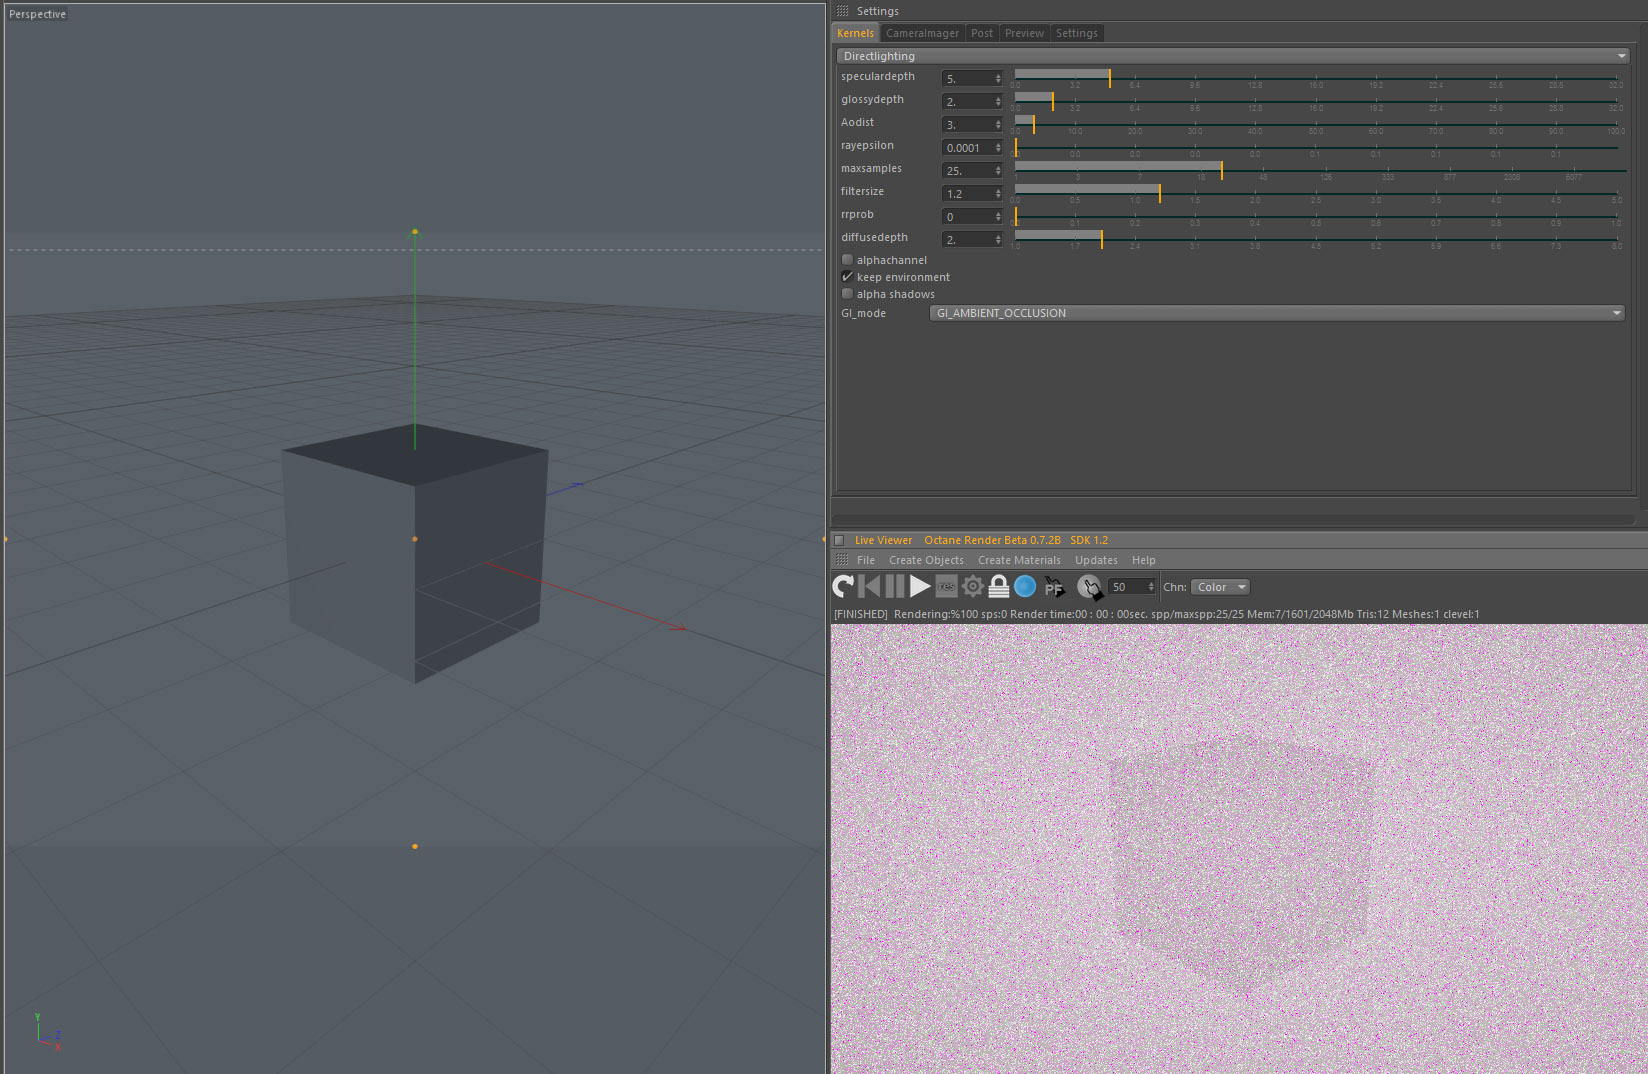Click the small square beside Live Viewer title
Image resolution: width=1648 pixels, height=1074 pixels.
pos(840,540)
